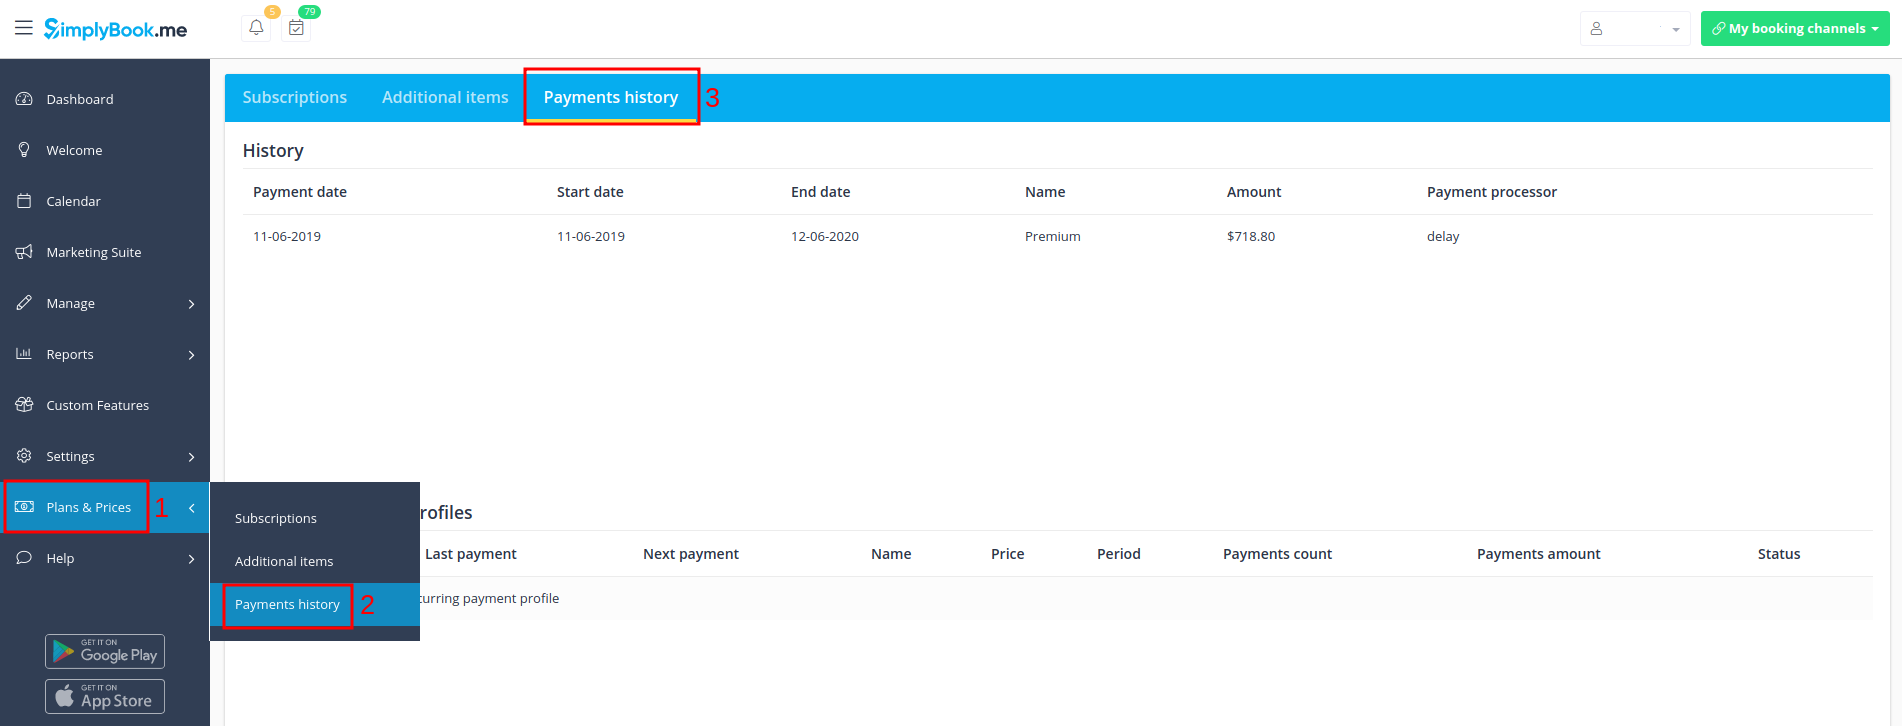Open the user account dropdown

pos(1634,29)
